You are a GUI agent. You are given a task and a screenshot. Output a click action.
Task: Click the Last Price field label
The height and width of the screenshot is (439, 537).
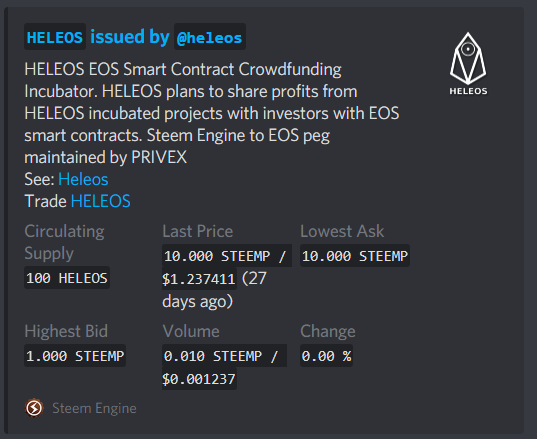point(198,231)
